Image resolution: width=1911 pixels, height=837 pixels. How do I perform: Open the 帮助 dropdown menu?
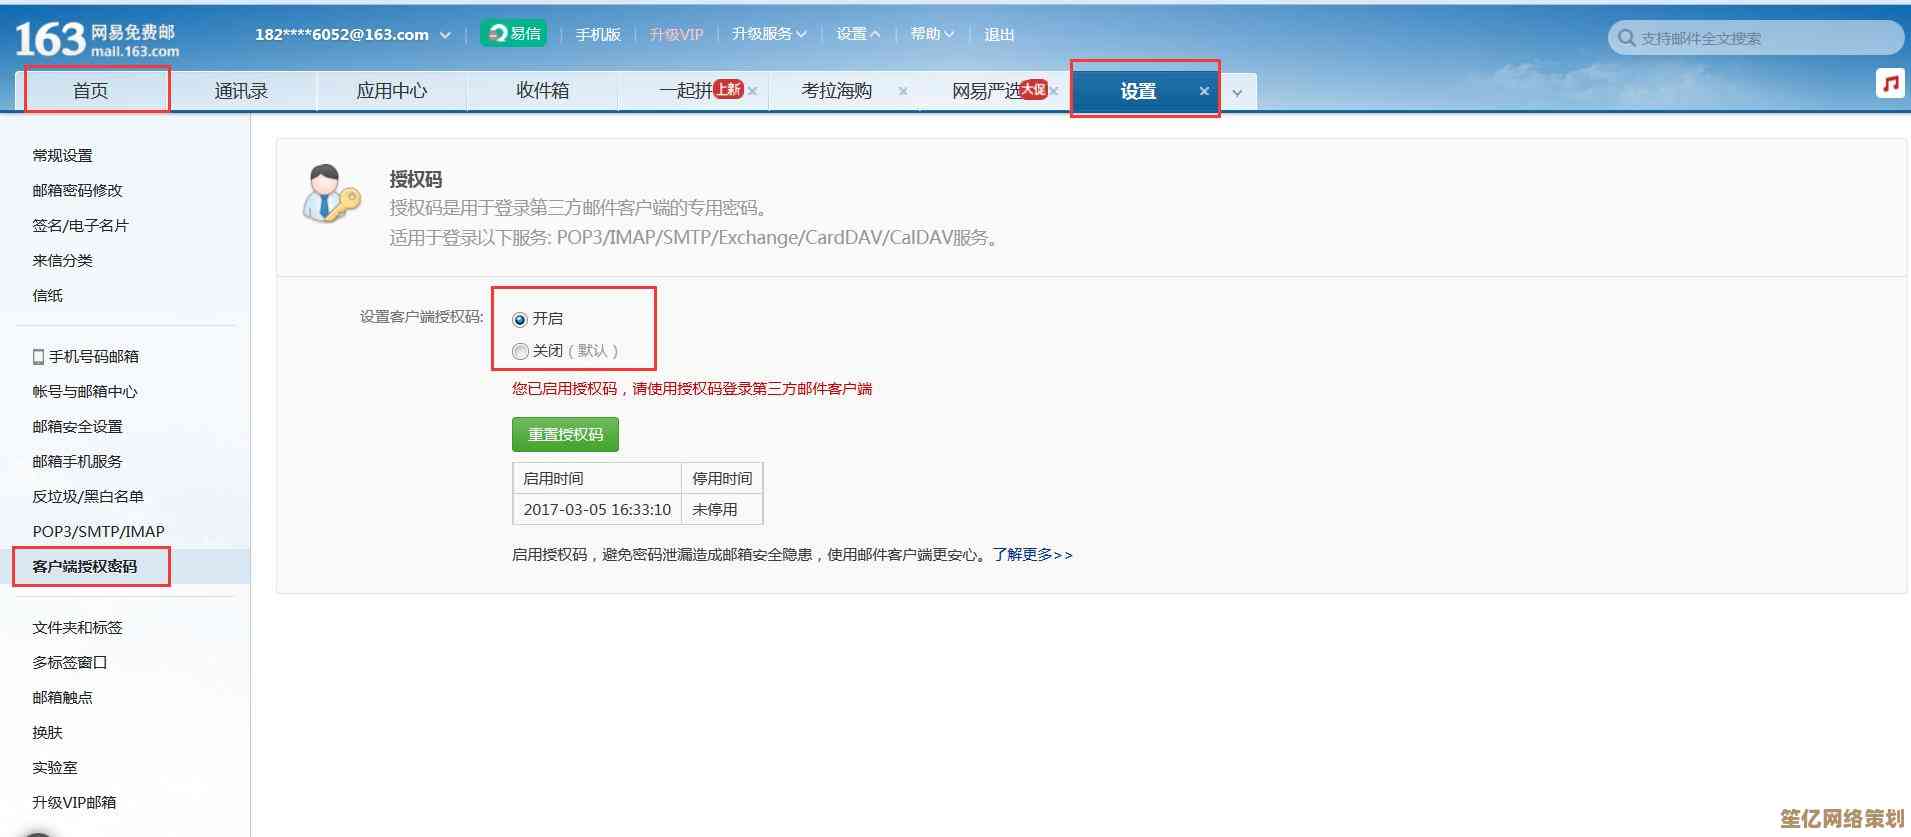[931, 34]
